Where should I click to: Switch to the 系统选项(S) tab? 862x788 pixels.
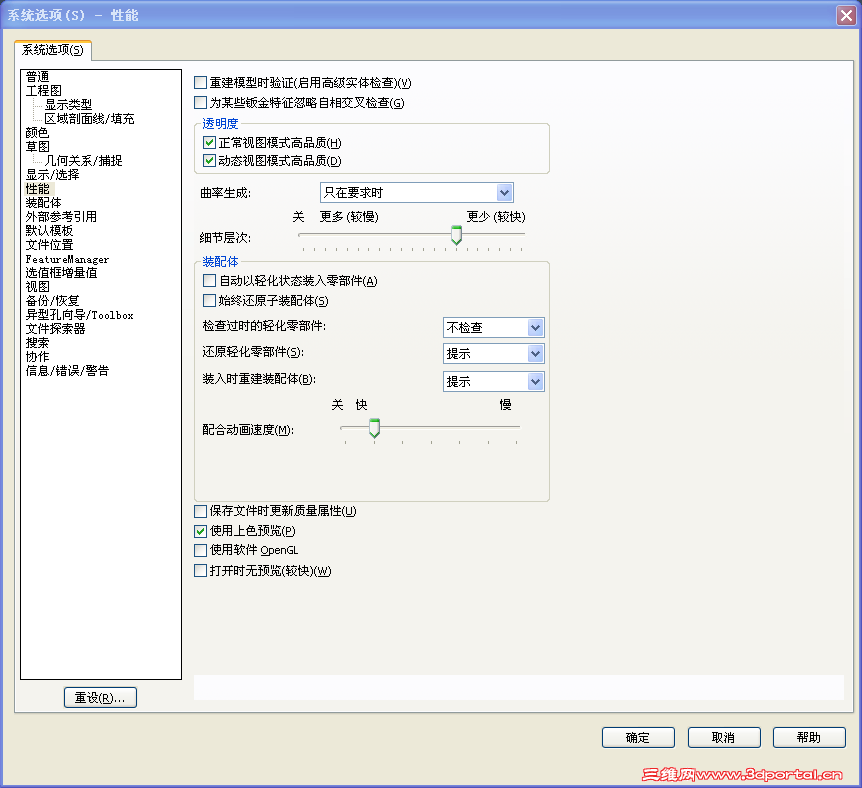click(52, 48)
